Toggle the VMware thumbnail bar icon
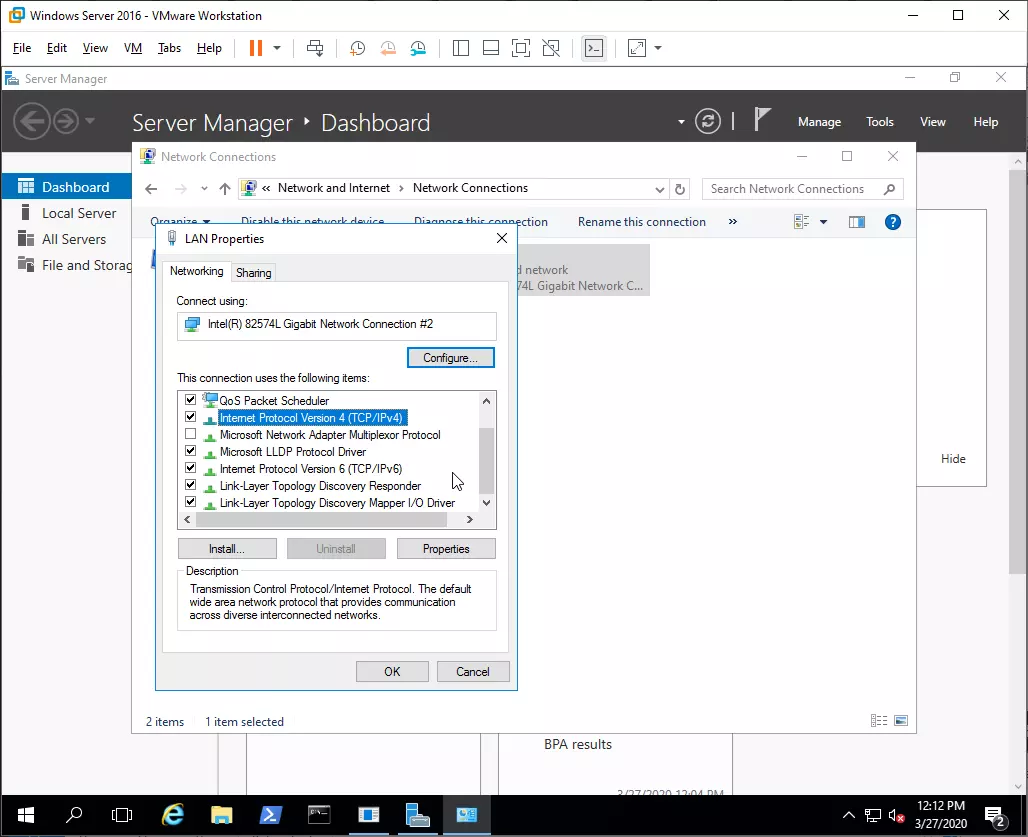Image resolution: width=1028 pixels, height=837 pixels. coord(491,48)
